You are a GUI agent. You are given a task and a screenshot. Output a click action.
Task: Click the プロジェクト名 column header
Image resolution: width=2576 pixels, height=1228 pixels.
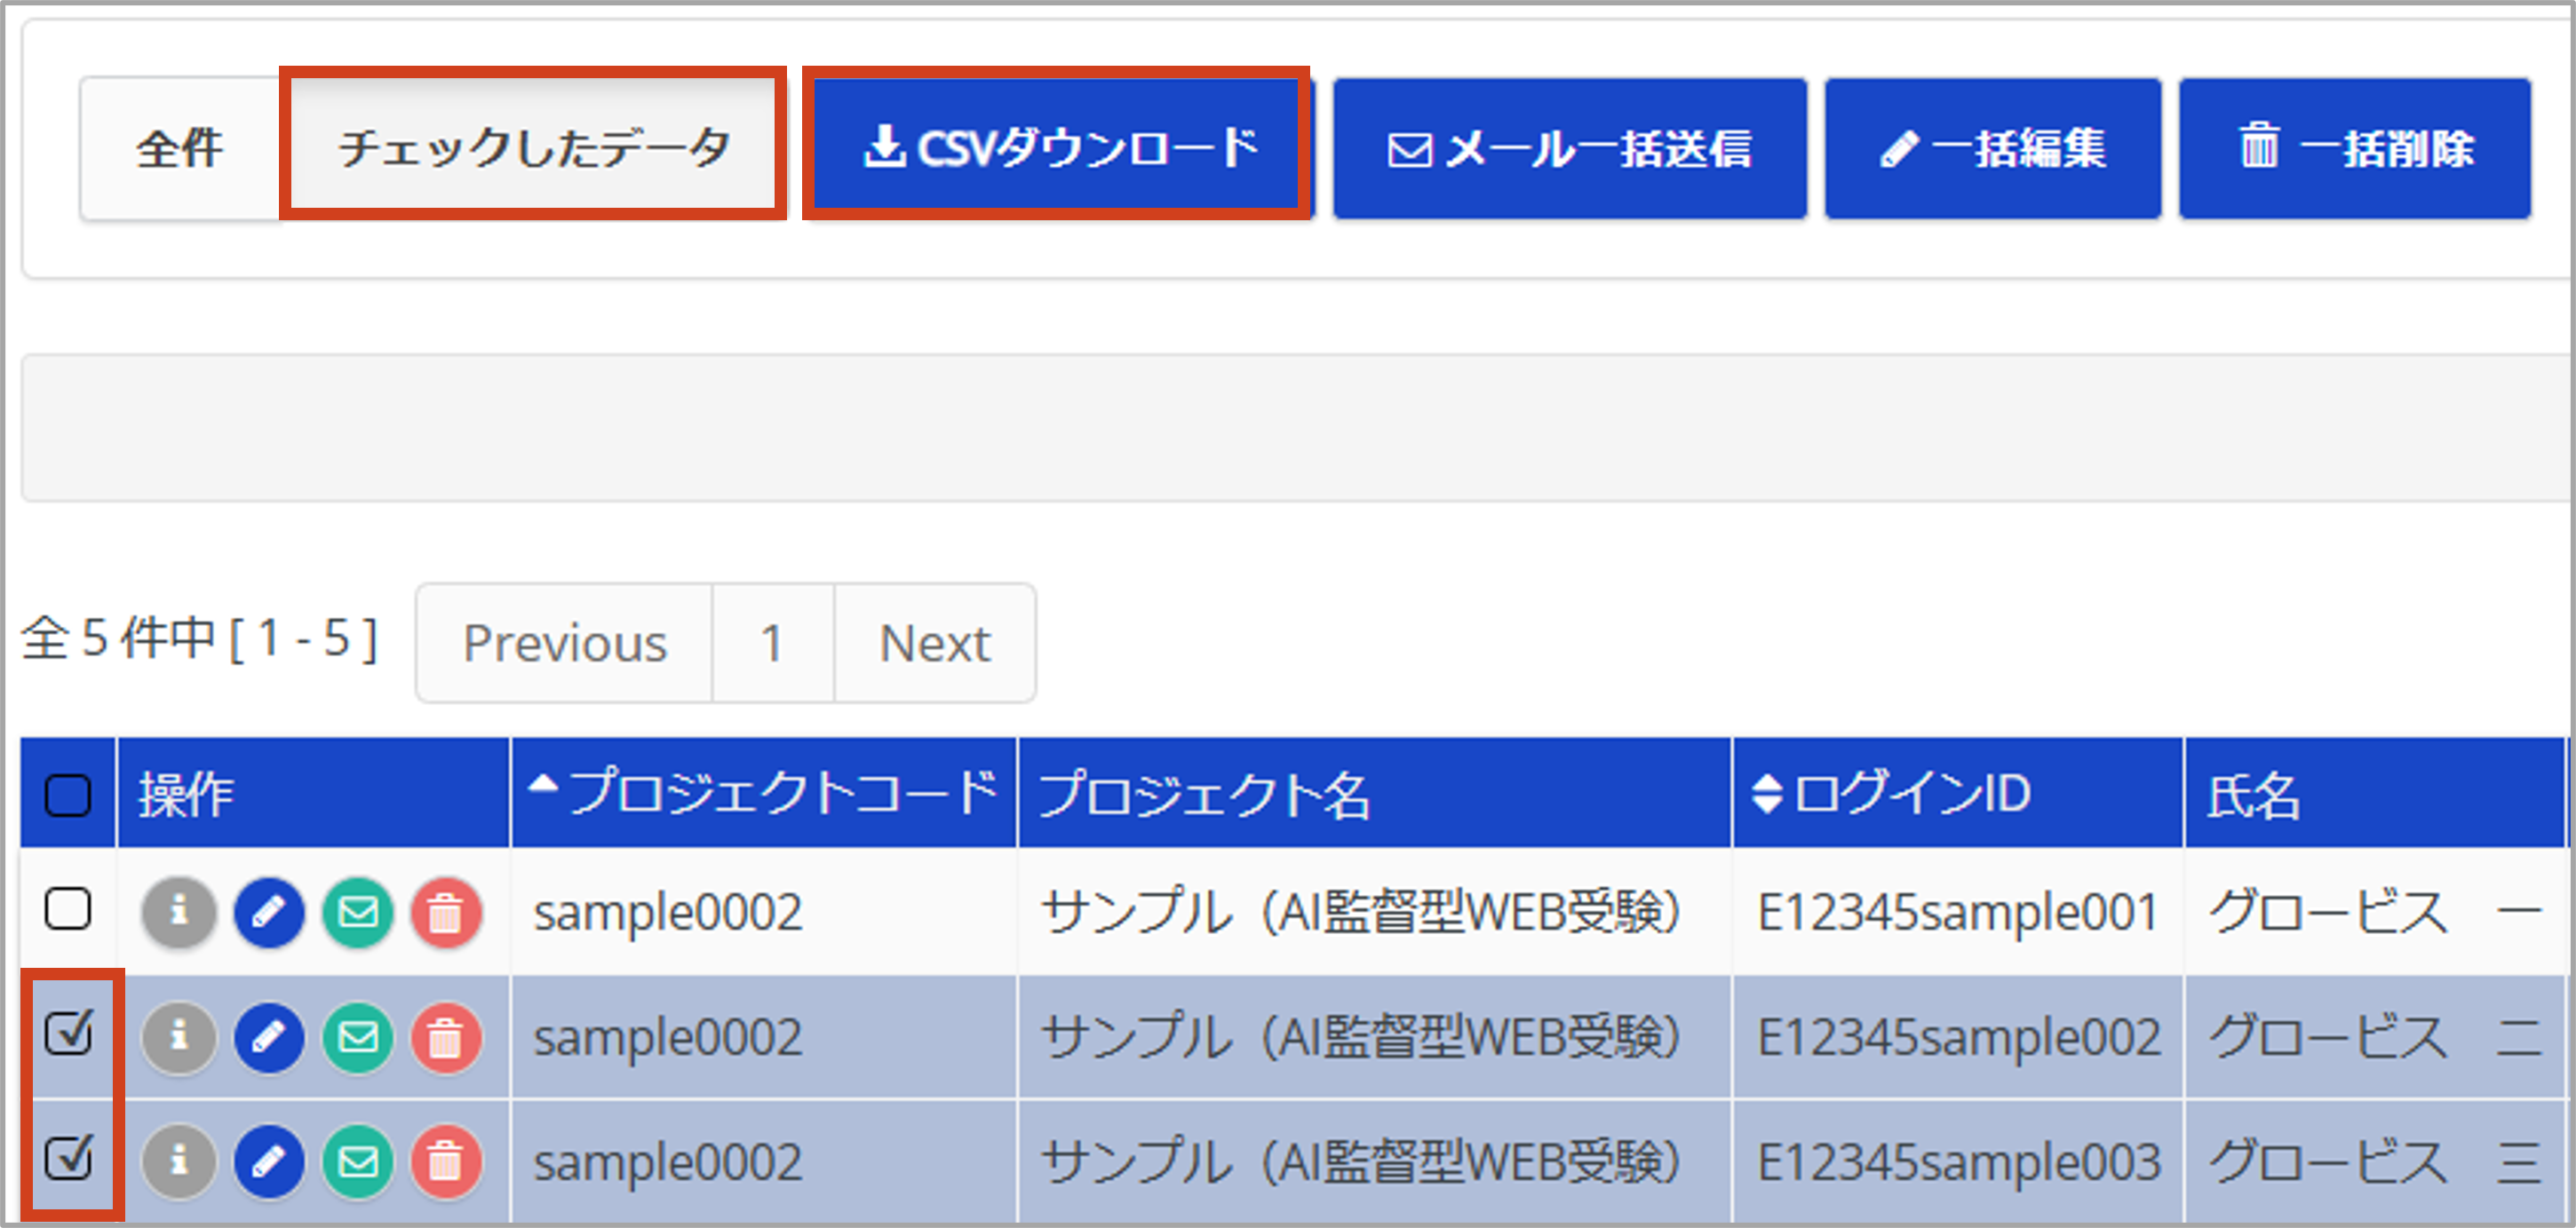(1375, 793)
